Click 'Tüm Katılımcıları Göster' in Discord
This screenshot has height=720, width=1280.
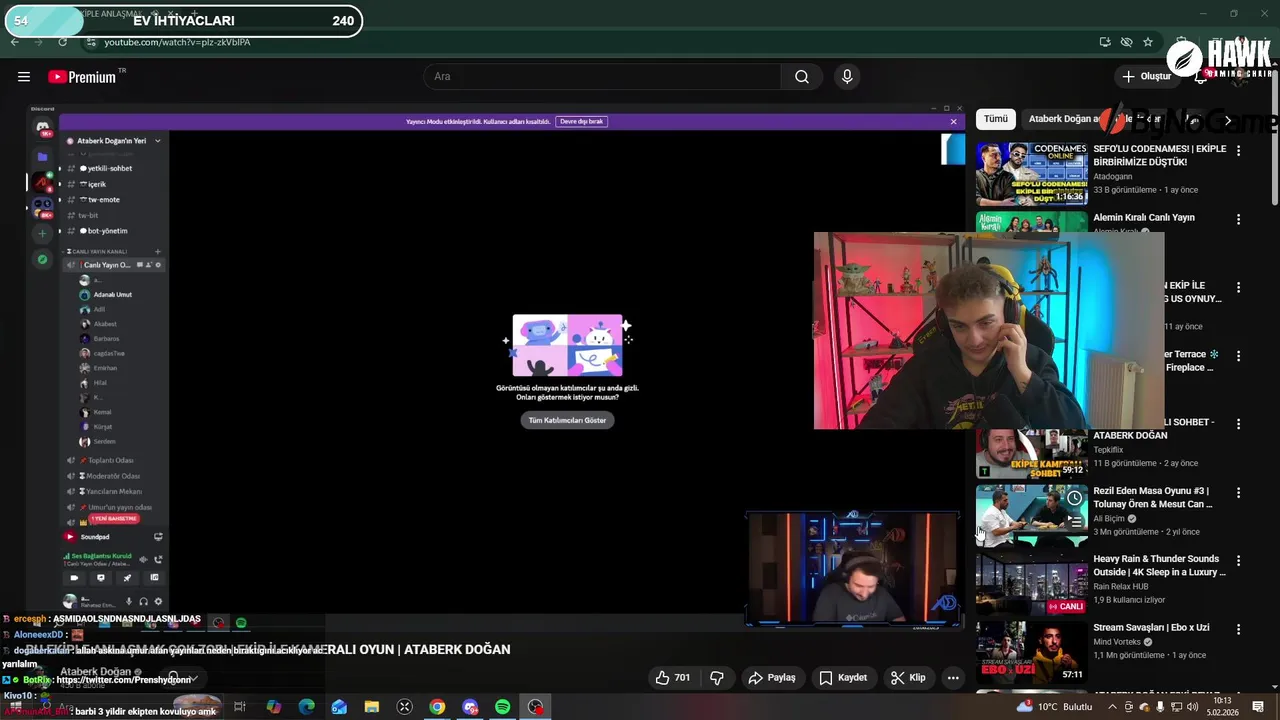567,420
